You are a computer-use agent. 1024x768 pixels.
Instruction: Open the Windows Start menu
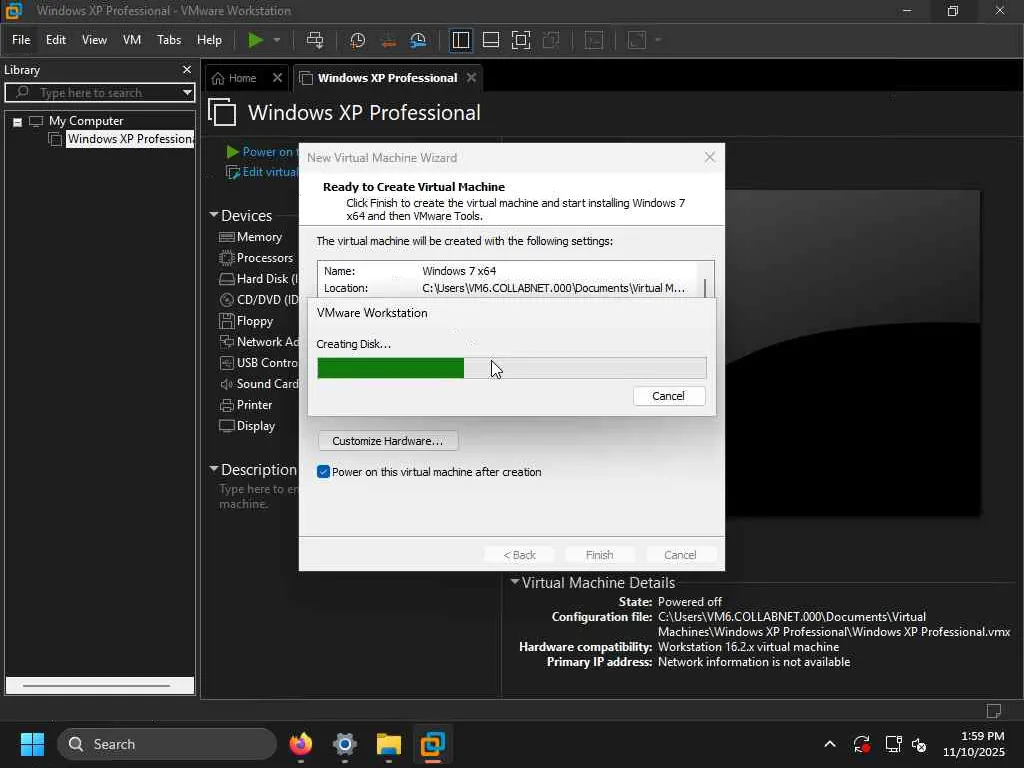[32, 744]
